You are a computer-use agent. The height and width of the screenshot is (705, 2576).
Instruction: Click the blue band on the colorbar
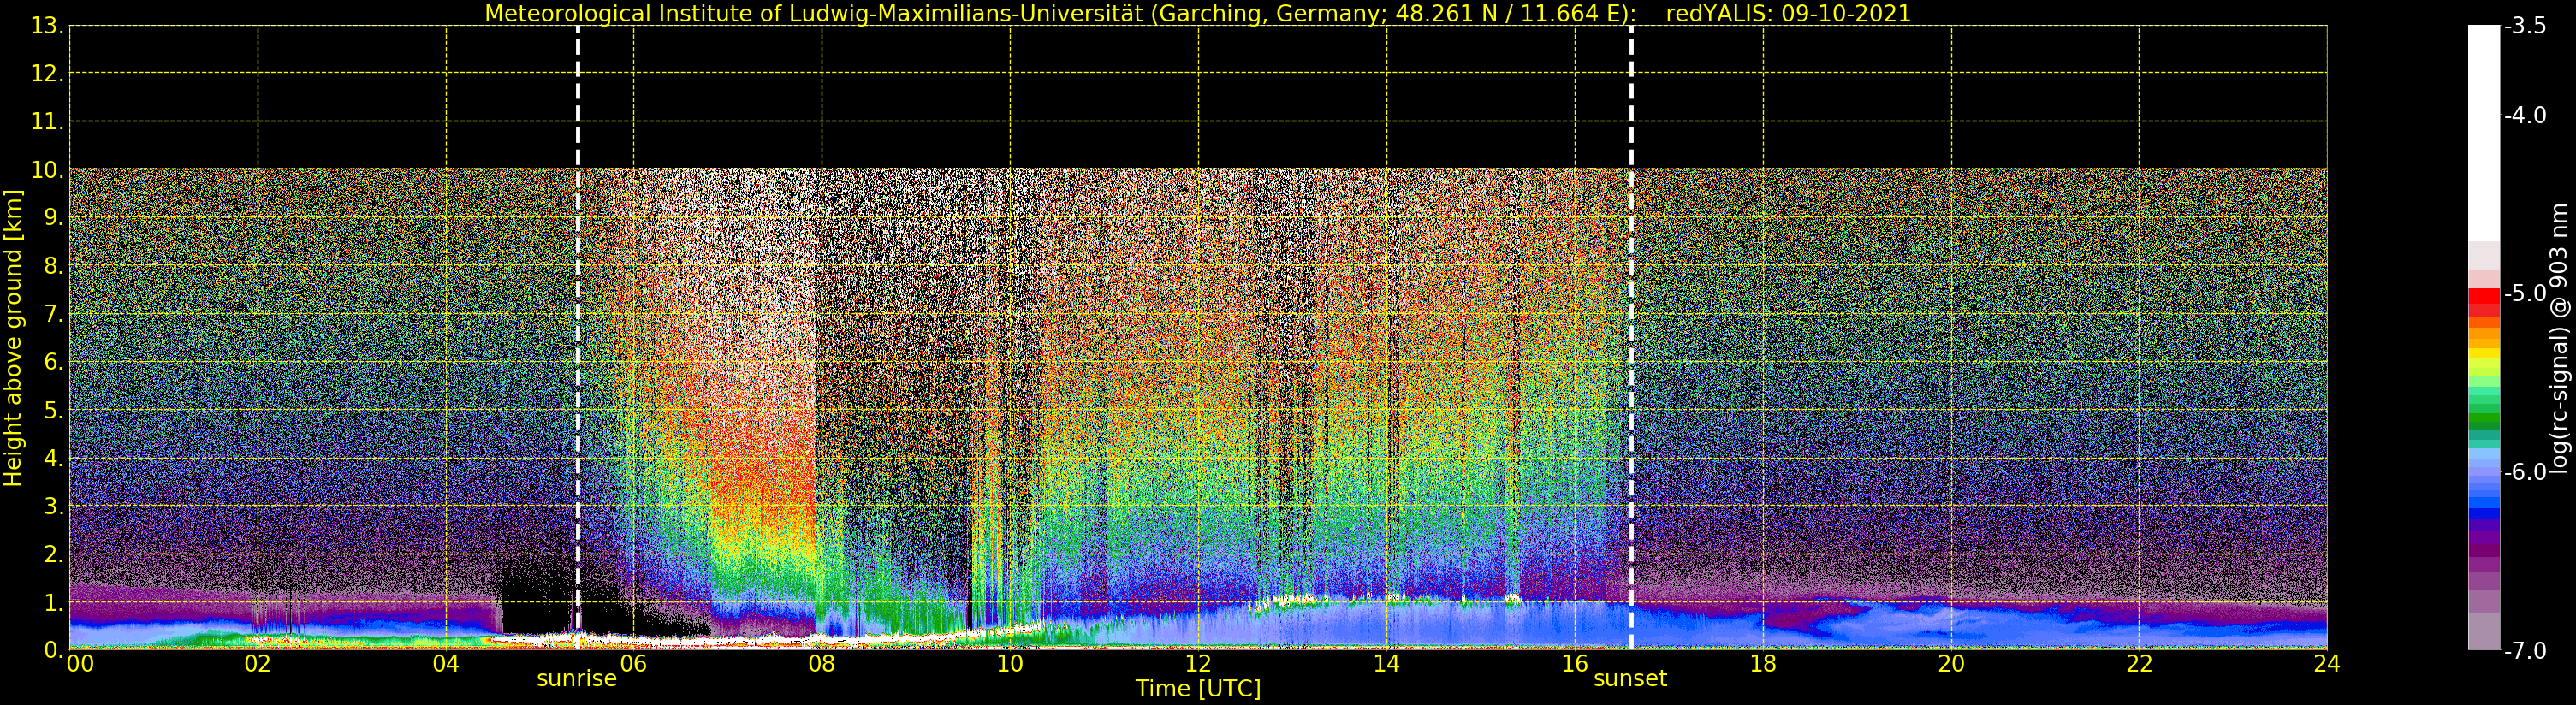coord(2484,500)
